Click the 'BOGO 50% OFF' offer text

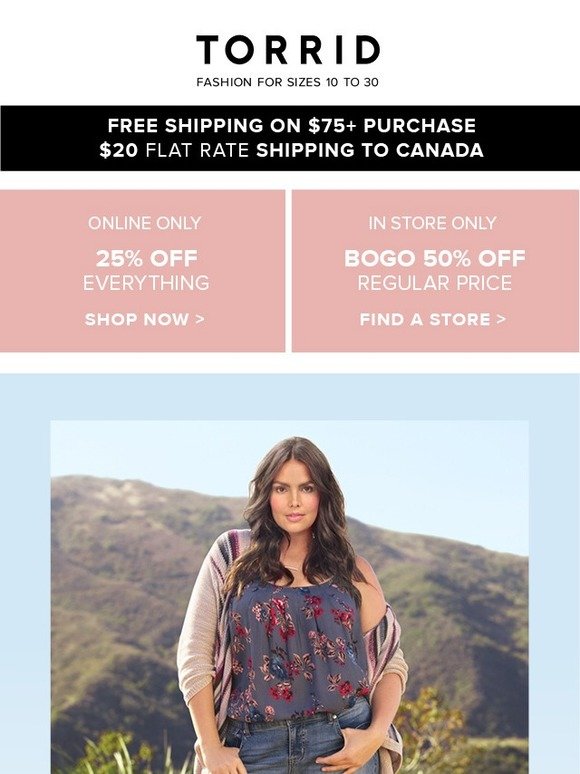[x=434, y=258]
